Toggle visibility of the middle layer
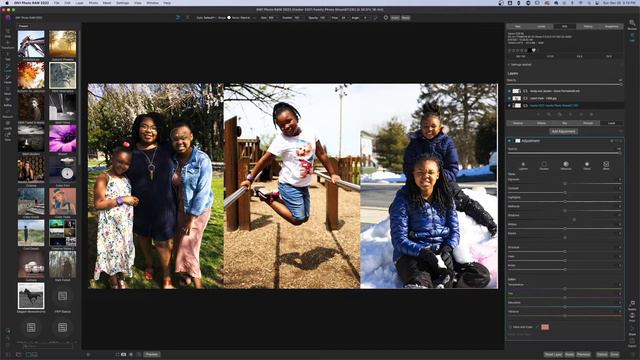The image size is (640, 360). [x=509, y=98]
